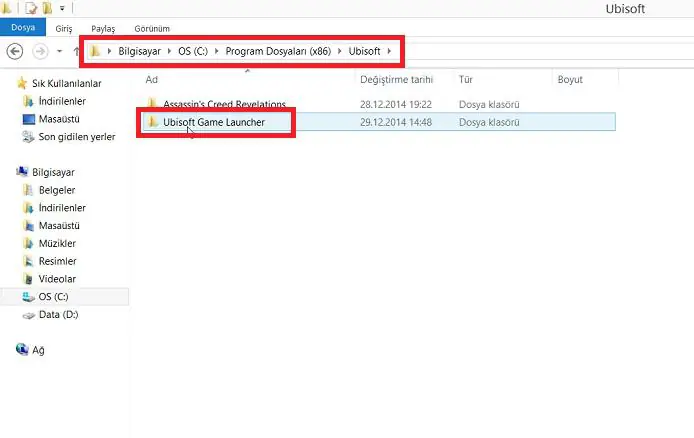
Task: Click the Bilgisayar computer icon in sidebar
Action: pyautogui.click(x=22, y=171)
